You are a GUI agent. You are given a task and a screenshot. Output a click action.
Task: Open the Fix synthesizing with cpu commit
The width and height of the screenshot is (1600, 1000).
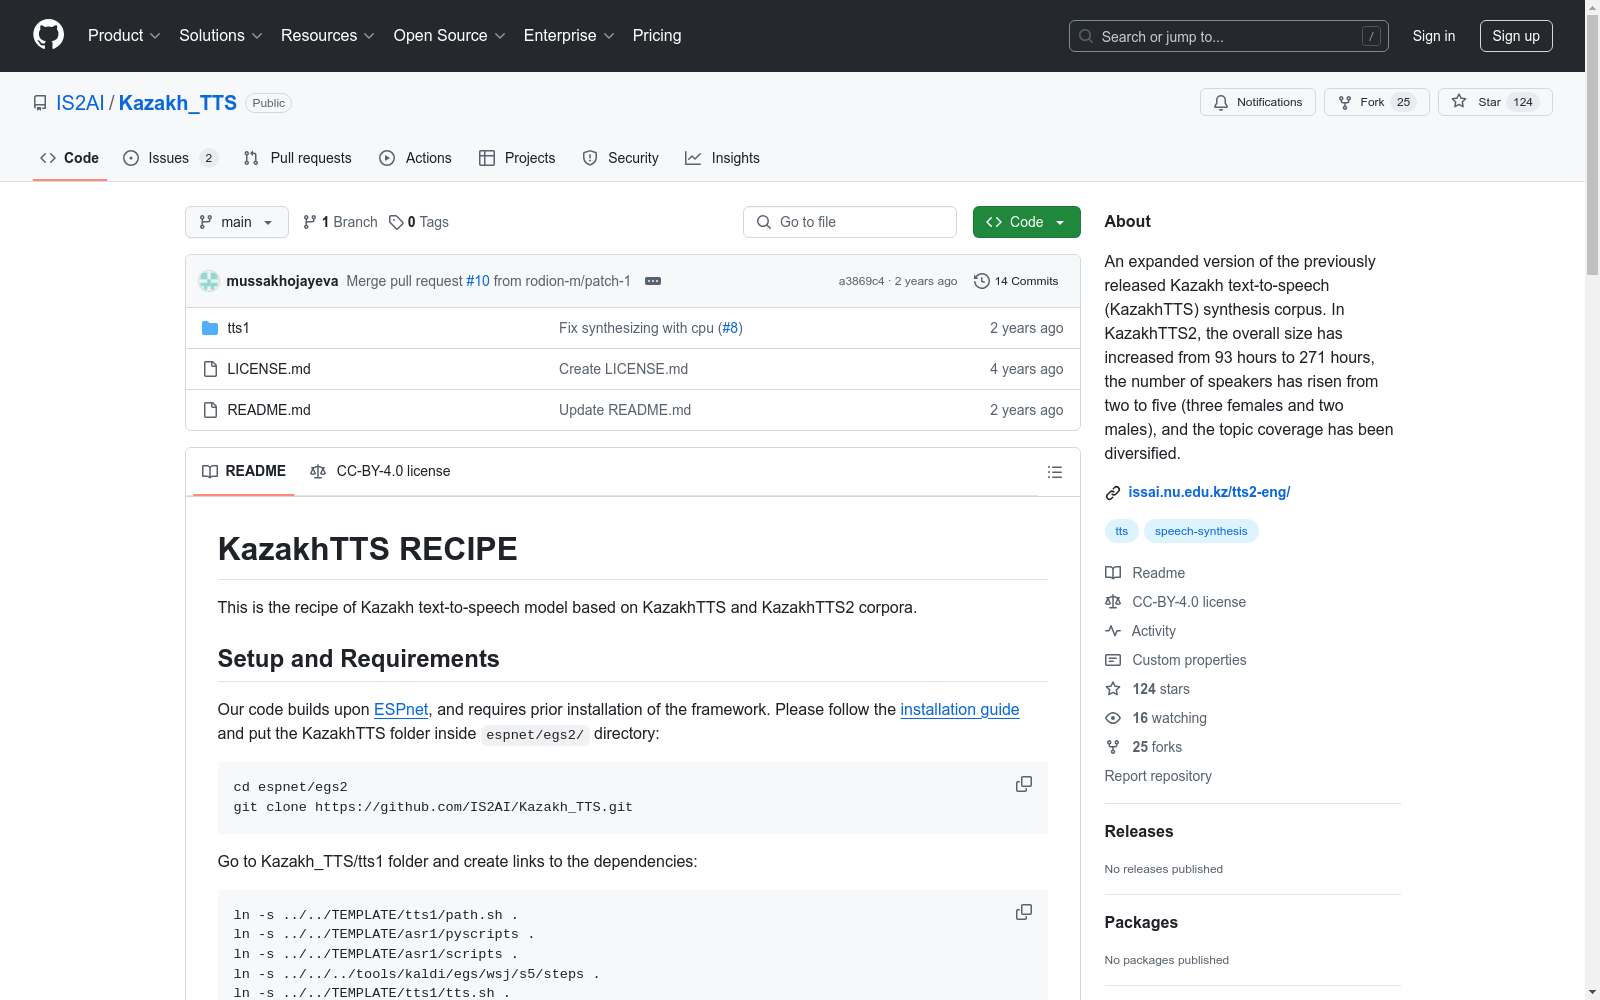(x=636, y=328)
